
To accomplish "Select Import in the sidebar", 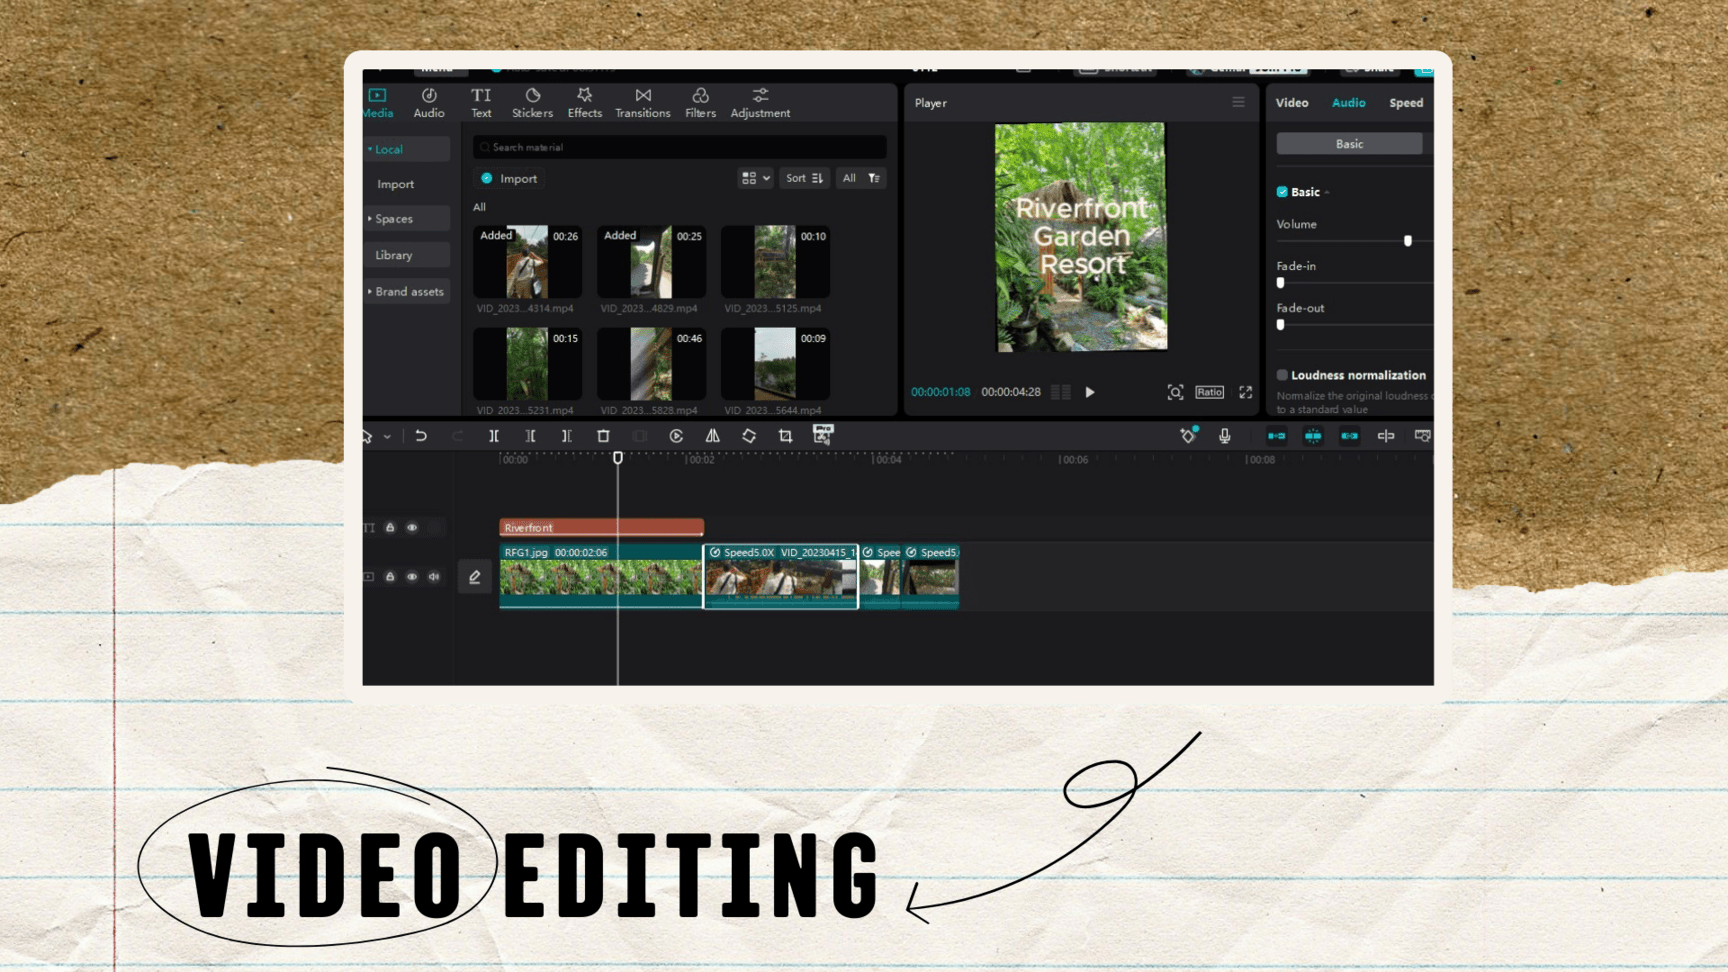I will click(x=396, y=184).
